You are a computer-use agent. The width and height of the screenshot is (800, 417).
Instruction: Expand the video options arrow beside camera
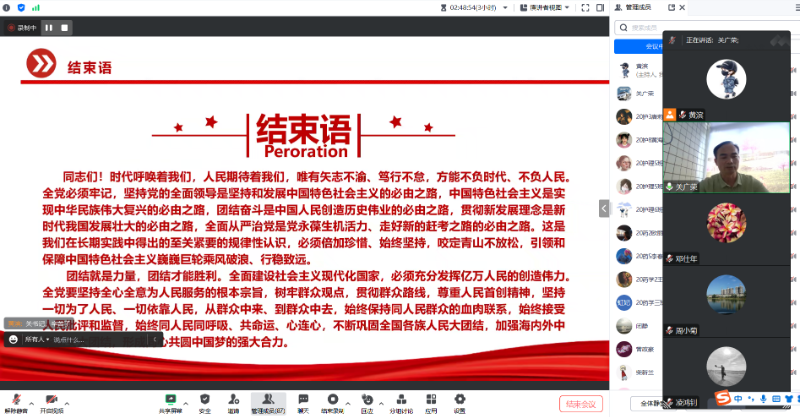click(67, 399)
